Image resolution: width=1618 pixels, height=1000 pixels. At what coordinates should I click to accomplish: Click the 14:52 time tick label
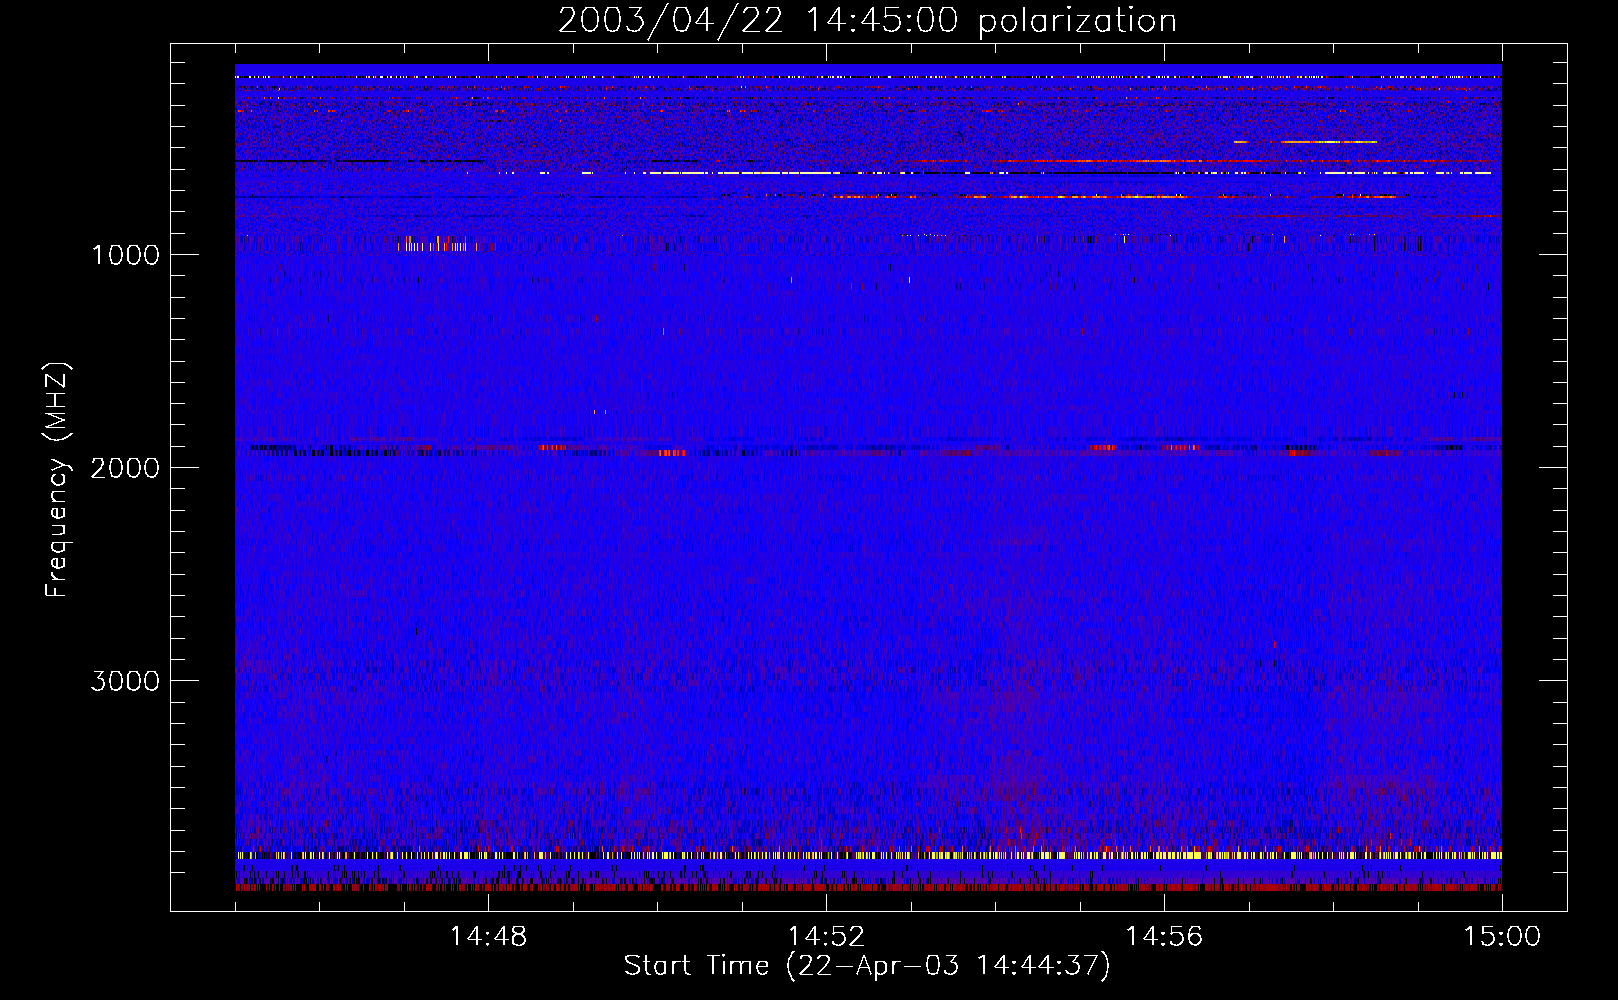(826, 937)
